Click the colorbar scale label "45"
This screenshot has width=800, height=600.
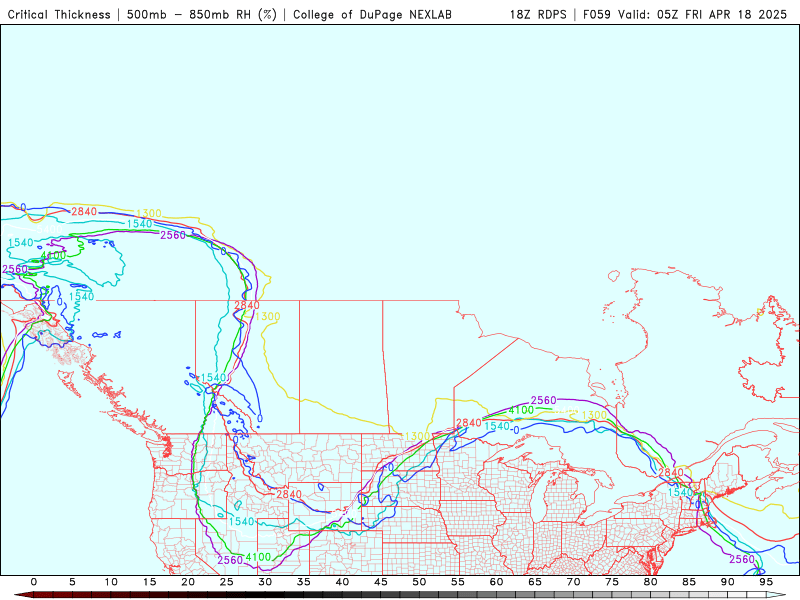click(x=381, y=582)
